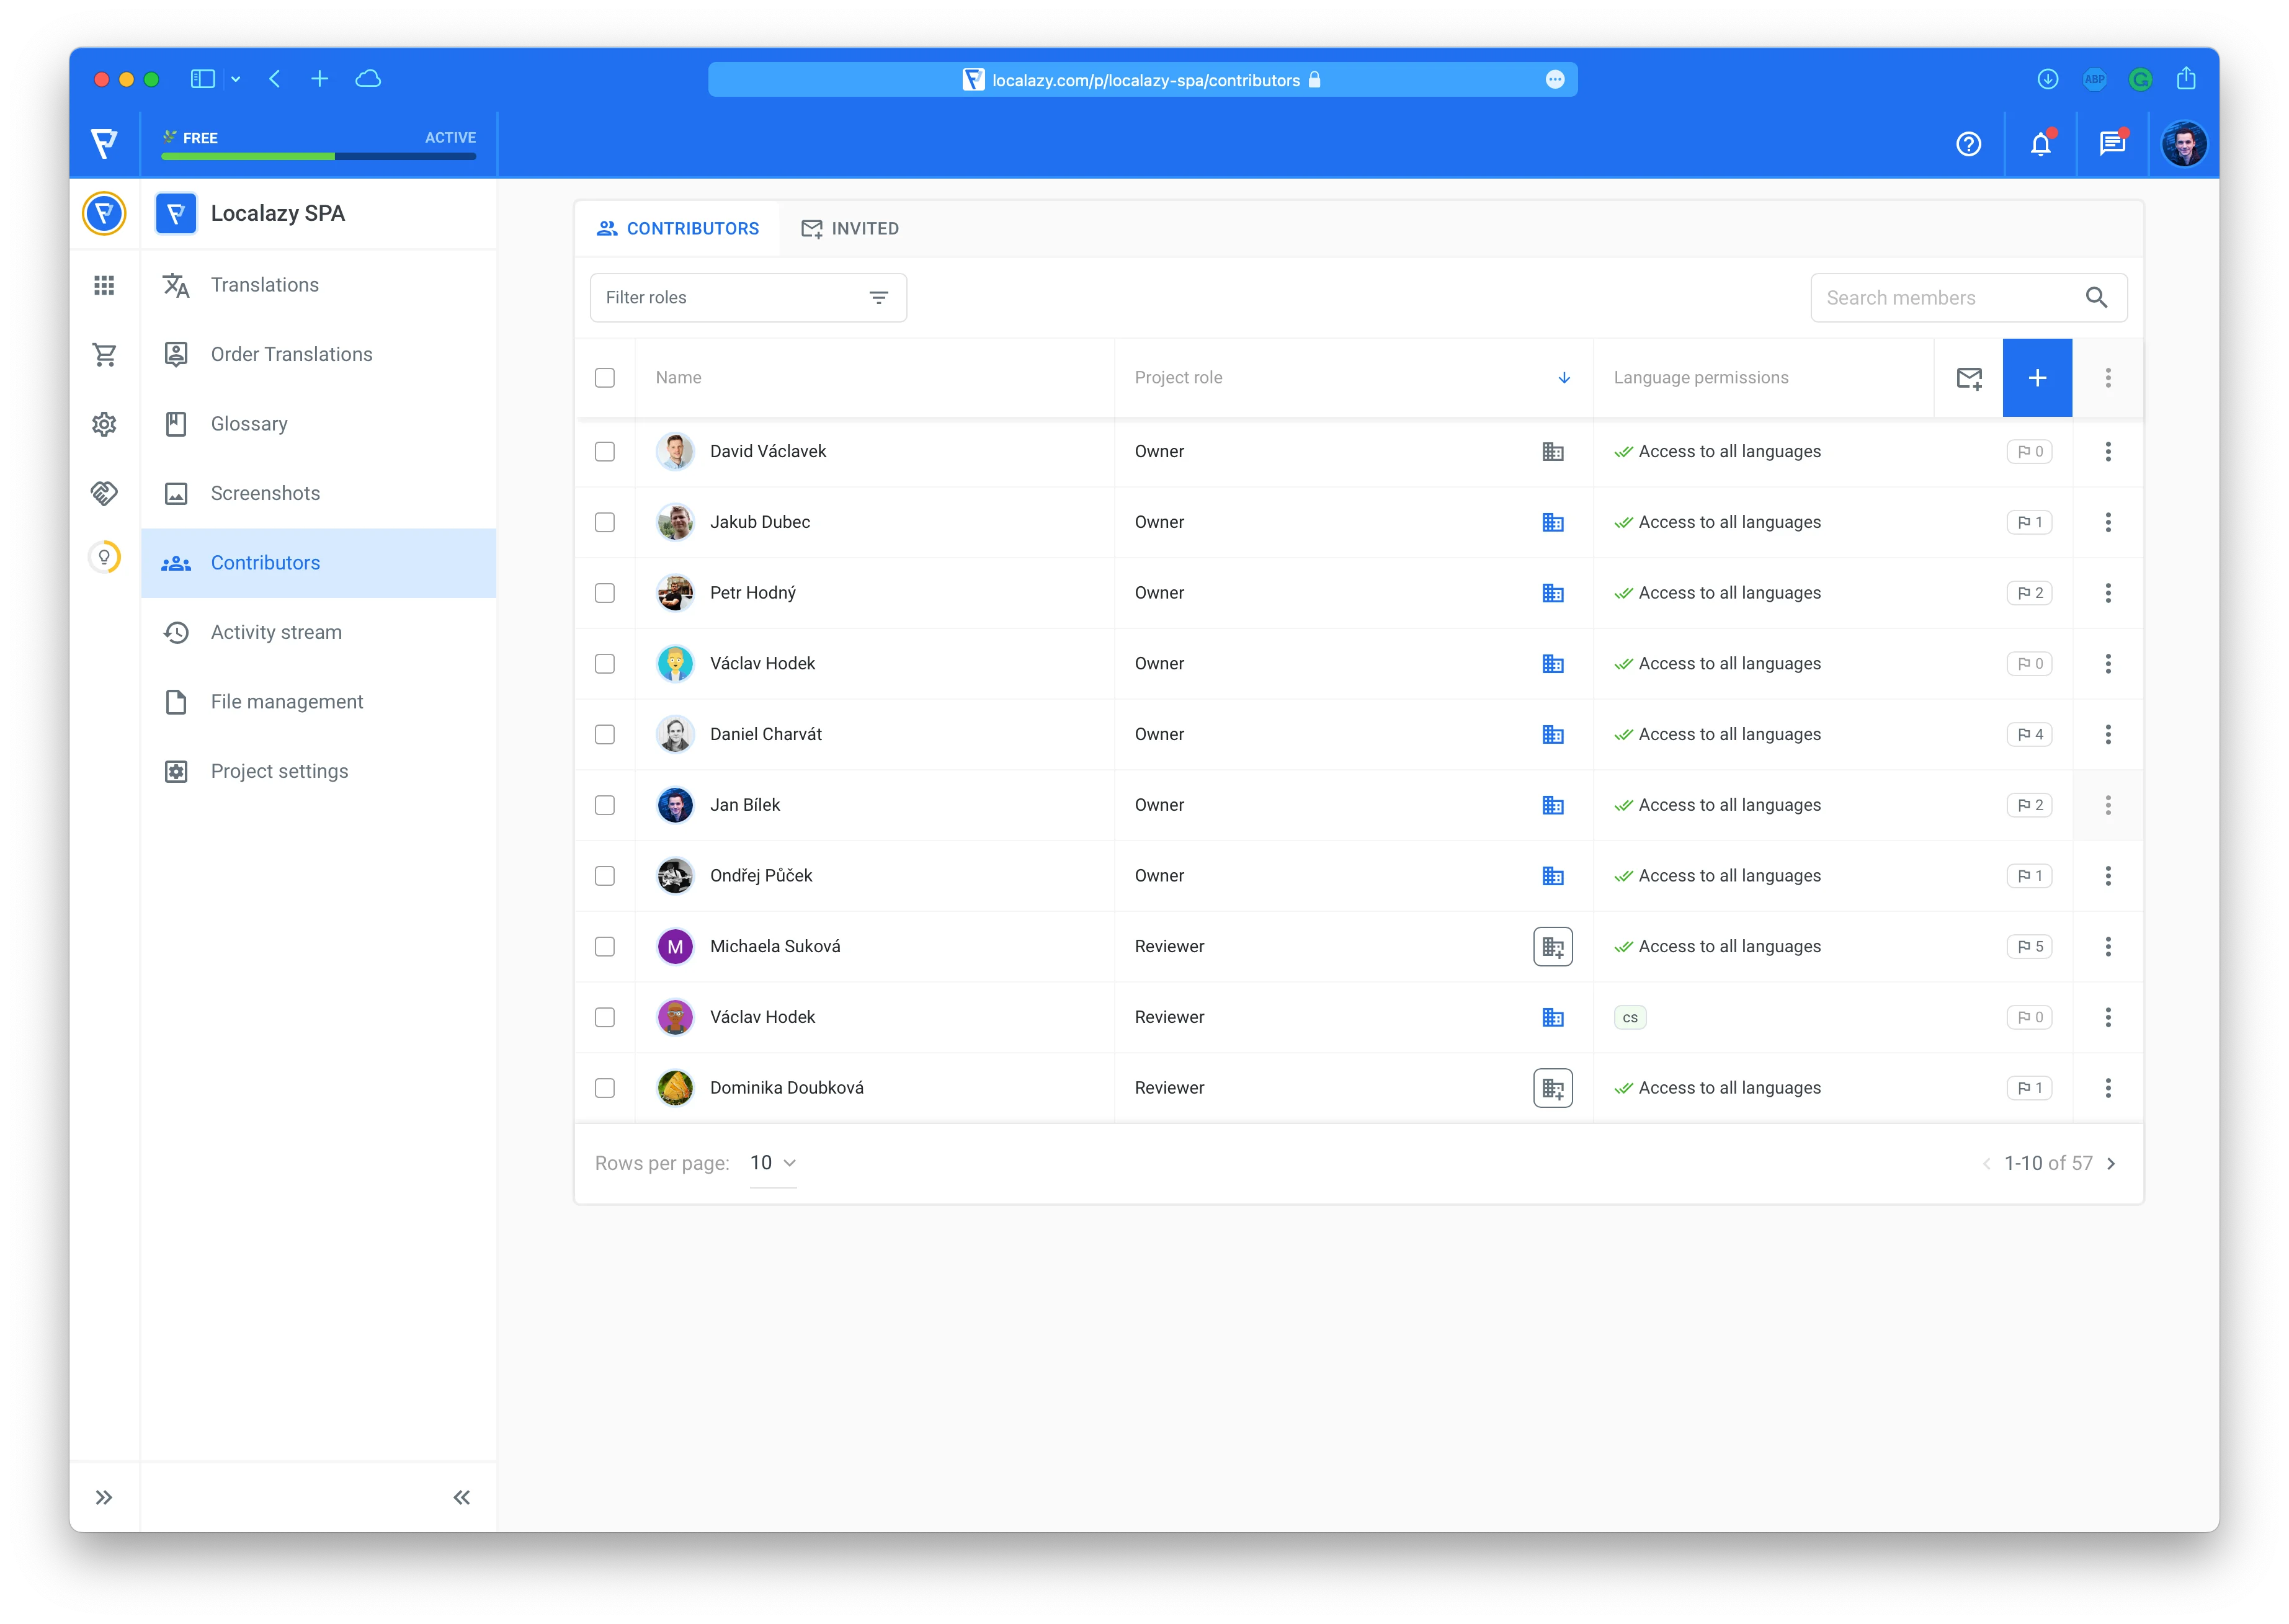This screenshot has width=2289, height=1624.
Task: Expand the left rail with double arrows
Action: tap(104, 1497)
